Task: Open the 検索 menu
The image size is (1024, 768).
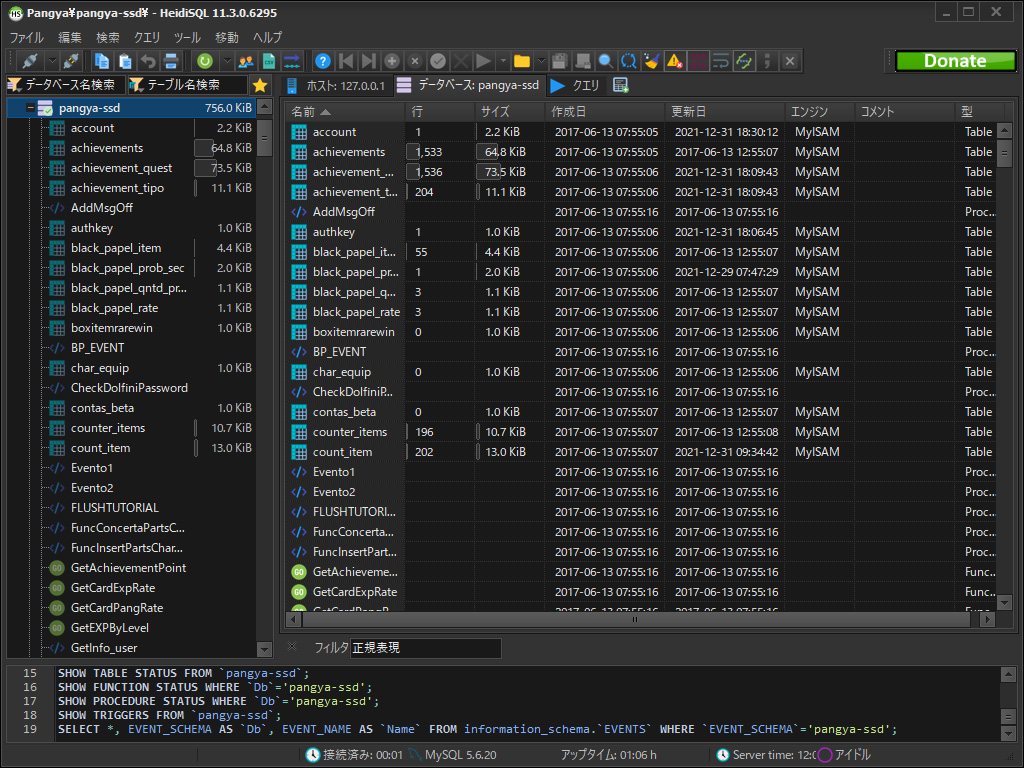Action: click(108, 37)
